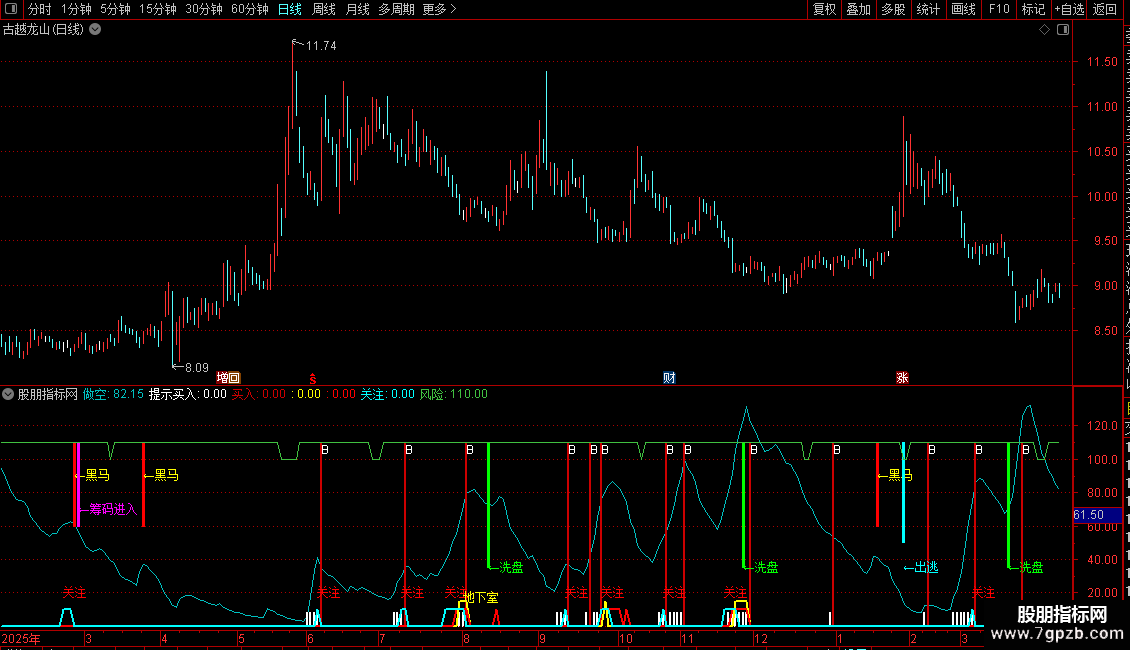Switch to 周线 weekly chart
This screenshot has height=650, width=1130.
(324, 9)
